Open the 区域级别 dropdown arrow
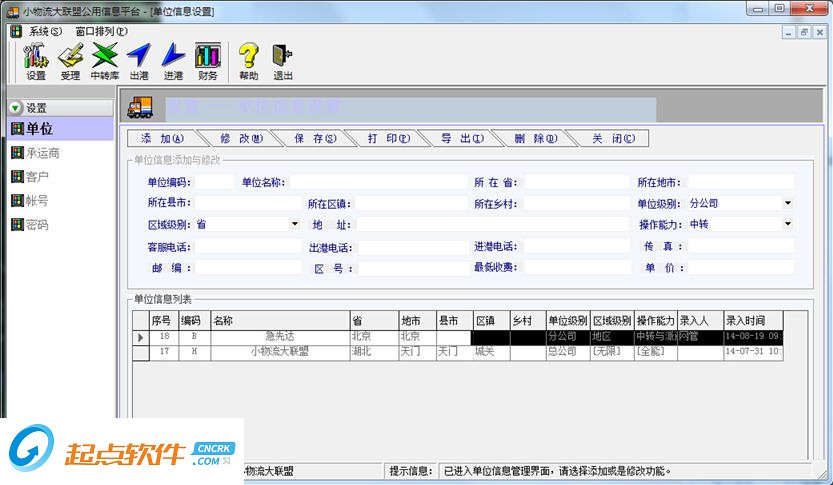The image size is (833, 485). pyautogui.click(x=294, y=224)
